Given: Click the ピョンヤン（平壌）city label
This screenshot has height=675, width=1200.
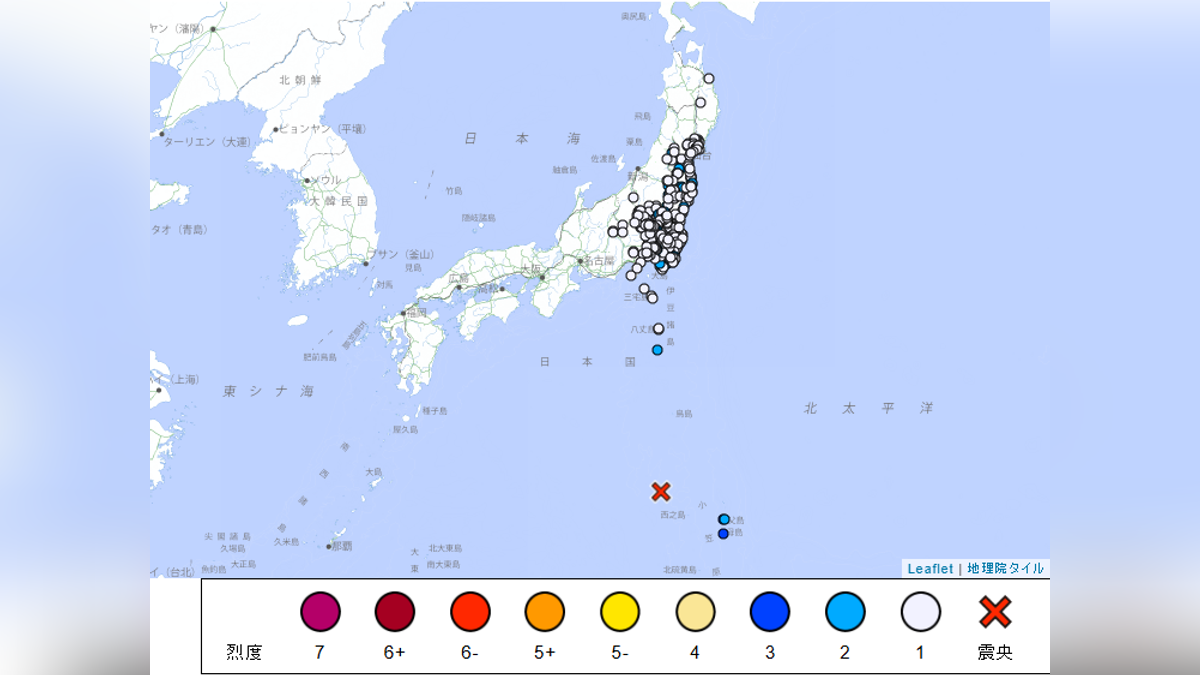Looking at the screenshot, I should point(323,129).
